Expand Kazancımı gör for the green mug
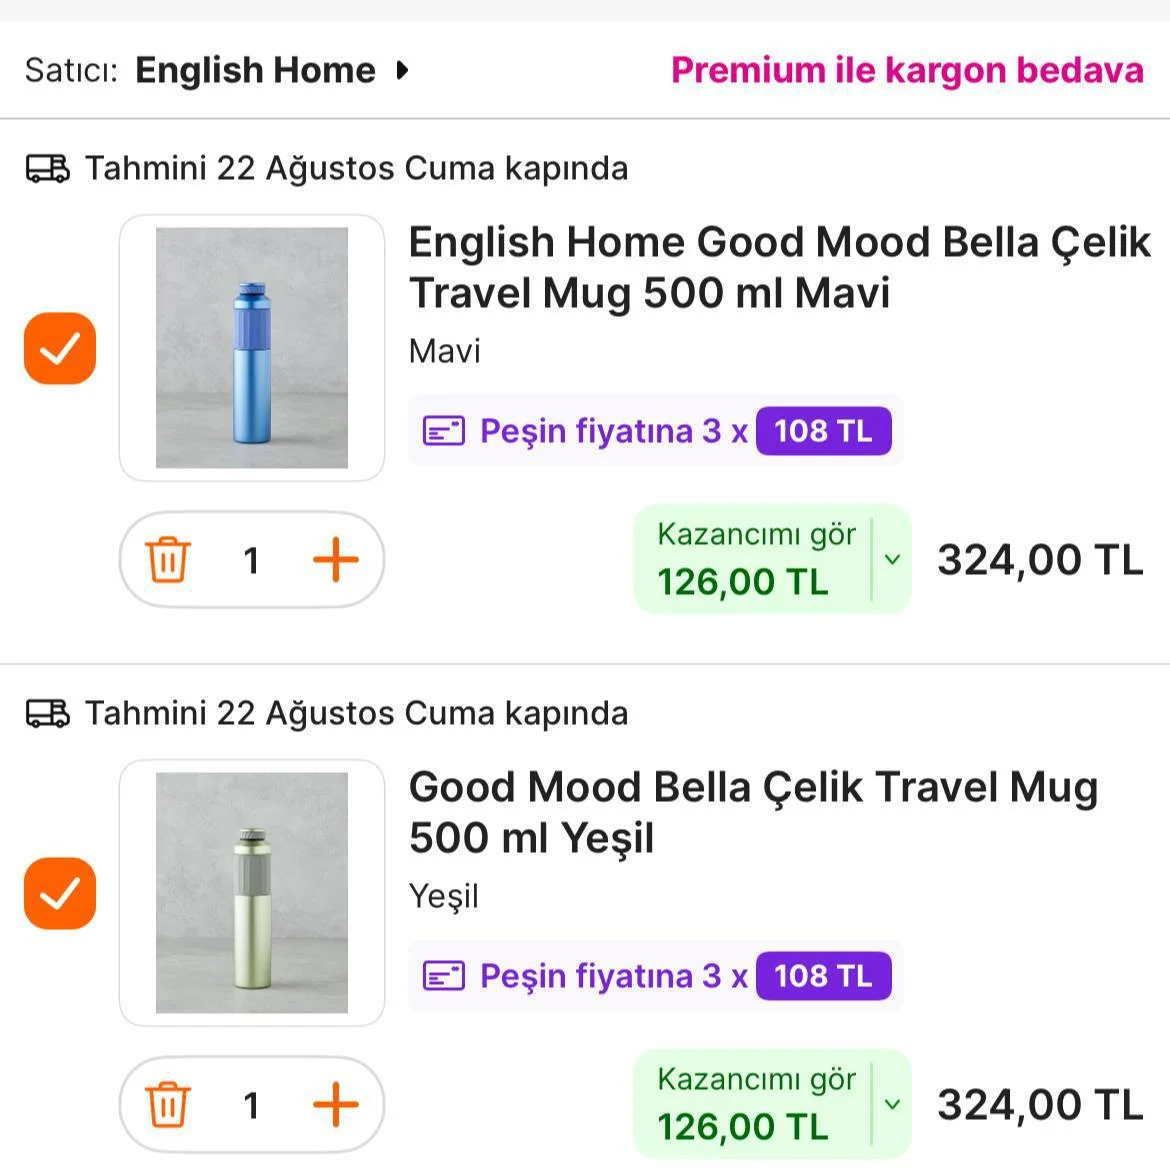The image size is (1170, 1171). [892, 1105]
